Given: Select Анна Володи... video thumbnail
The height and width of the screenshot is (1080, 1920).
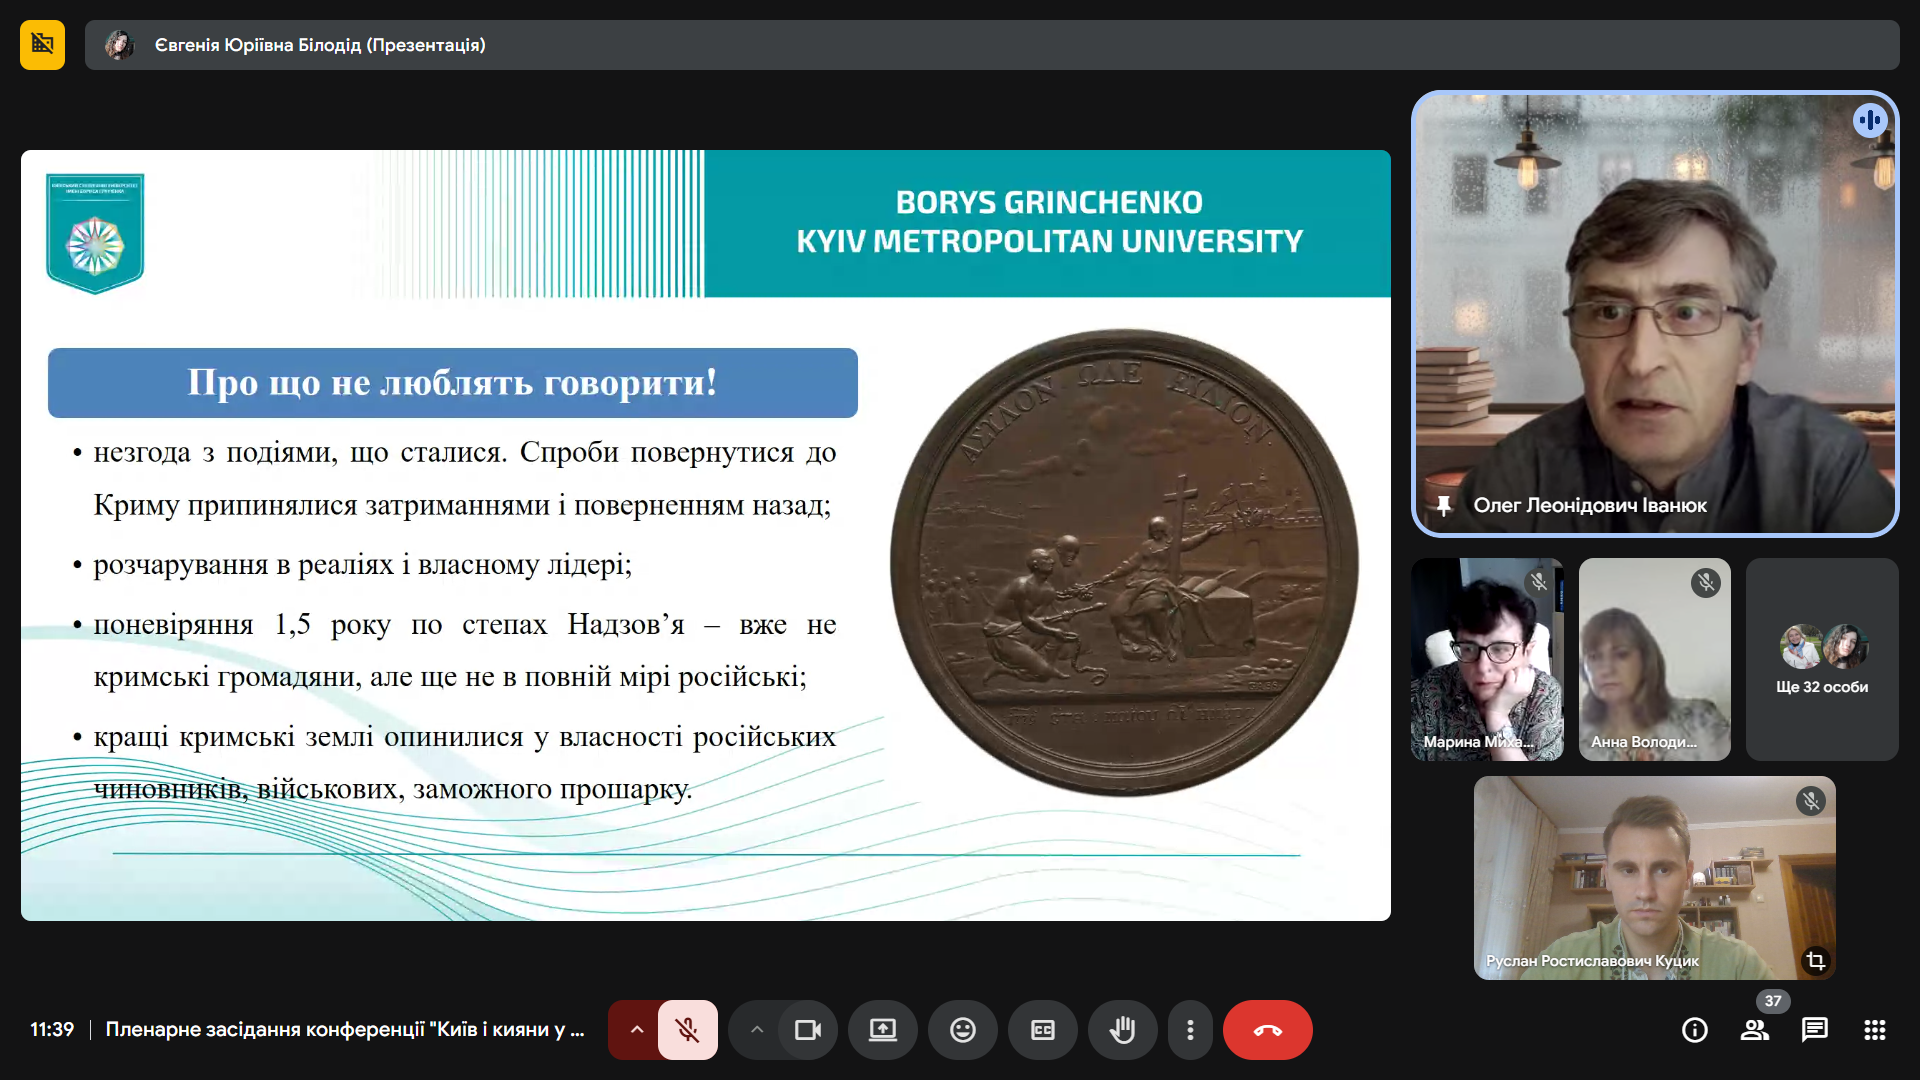Looking at the screenshot, I should (x=1654, y=660).
